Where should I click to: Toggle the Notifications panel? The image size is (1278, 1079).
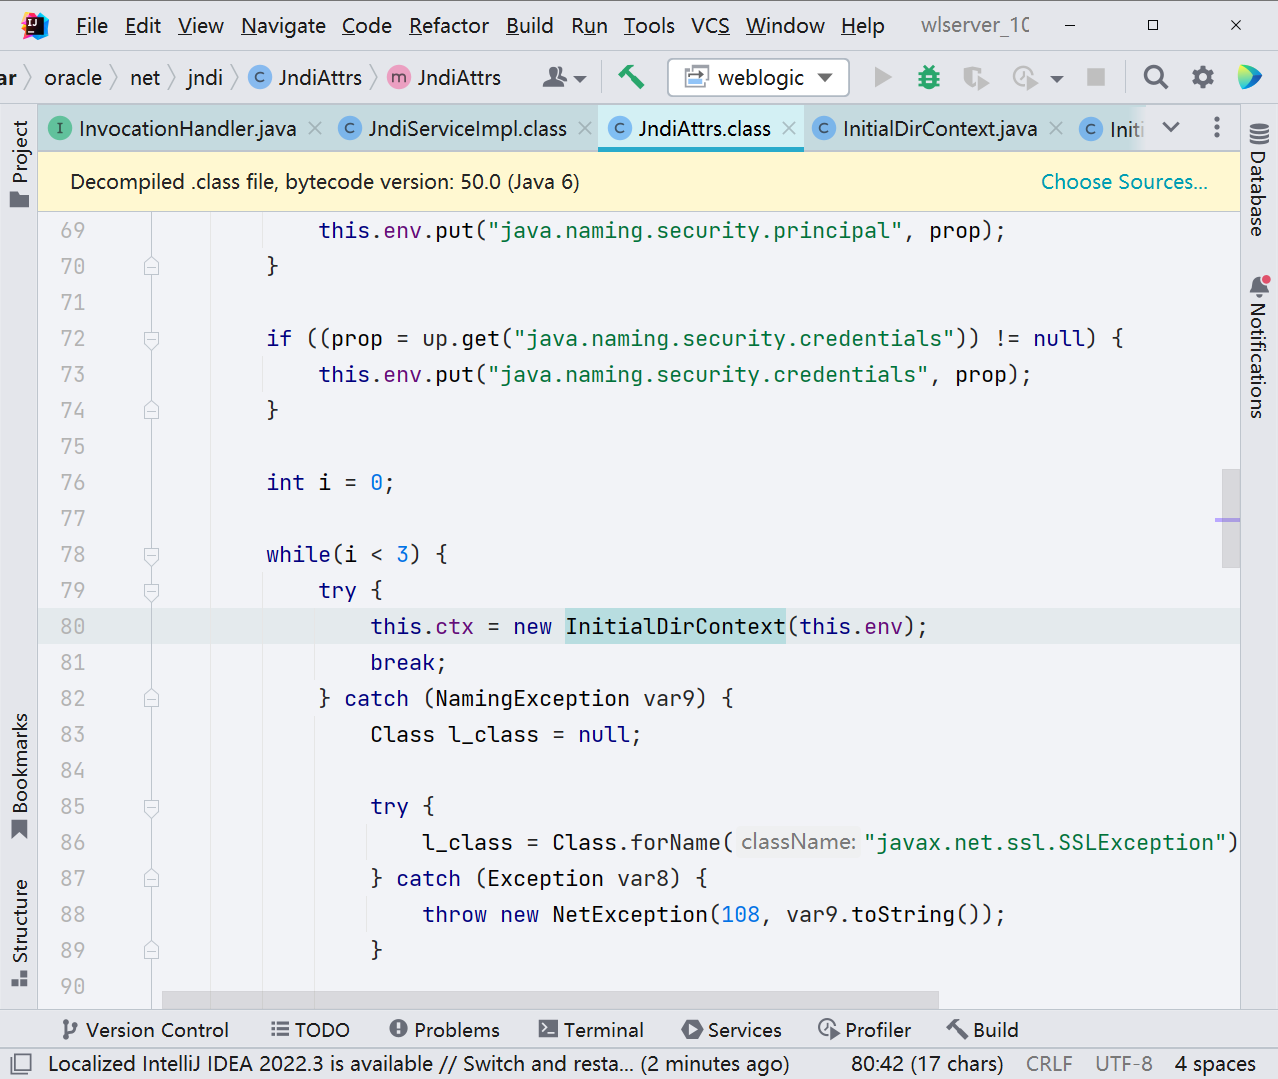click(1257, 345)
